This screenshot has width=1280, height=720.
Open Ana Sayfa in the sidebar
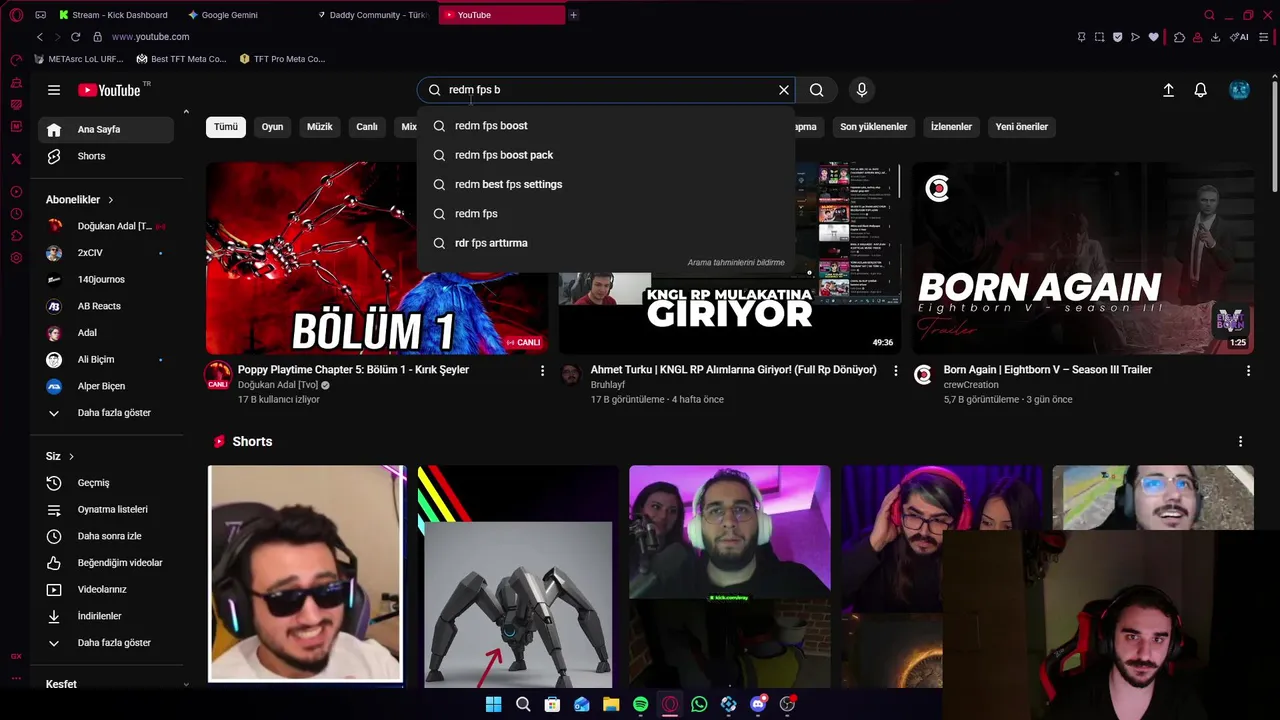click(106, 130)
